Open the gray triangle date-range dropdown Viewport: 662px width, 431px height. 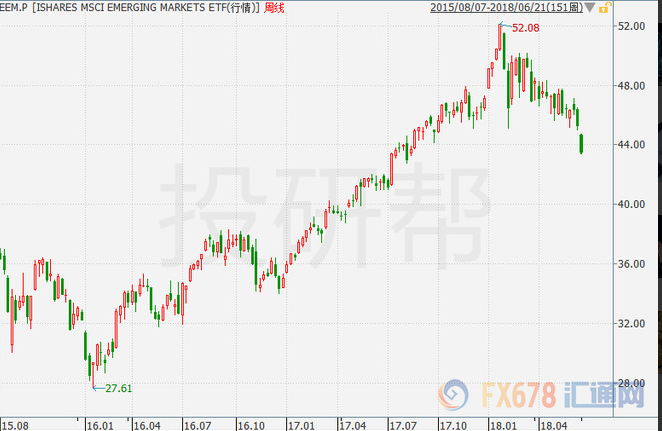point(590,8)
